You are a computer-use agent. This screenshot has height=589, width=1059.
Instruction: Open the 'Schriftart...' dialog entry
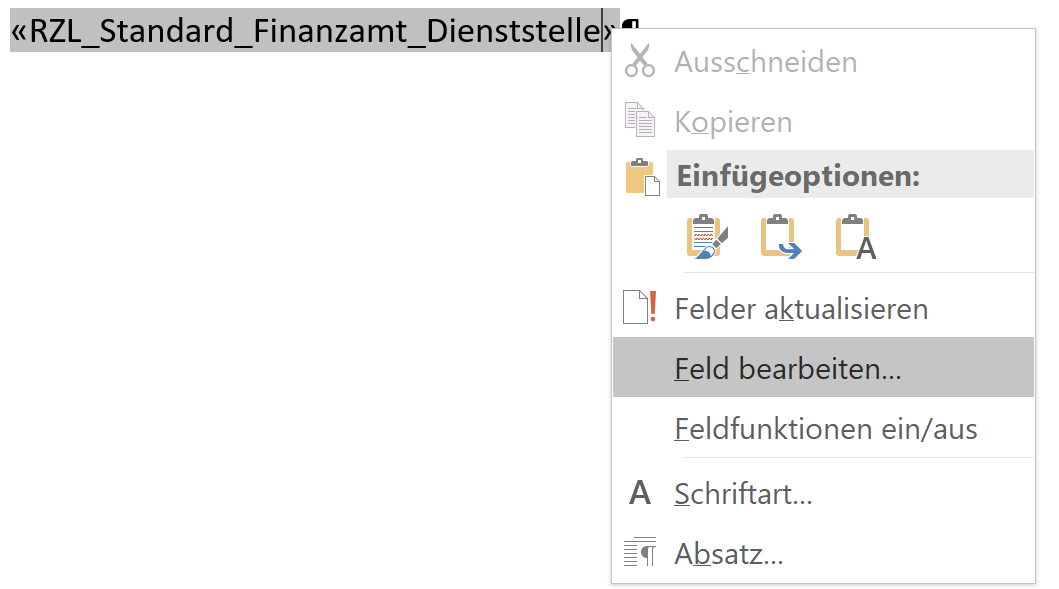tap(745, 493)
